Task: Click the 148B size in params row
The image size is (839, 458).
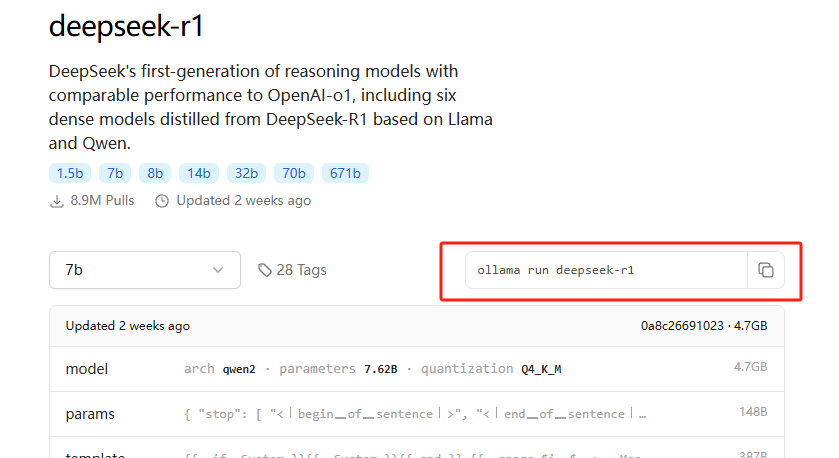Action: 753,412
